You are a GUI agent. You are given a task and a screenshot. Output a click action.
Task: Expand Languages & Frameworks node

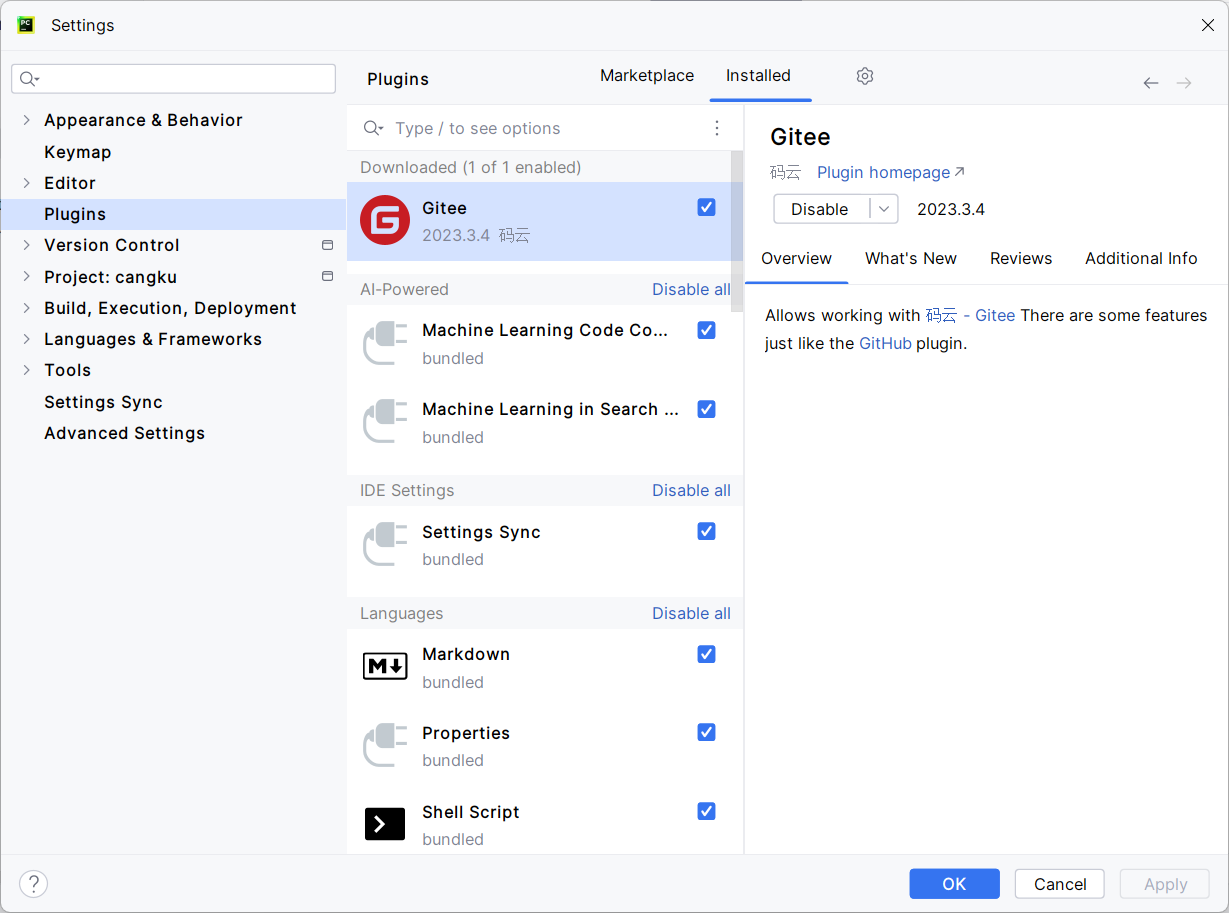click(x=27, y=339)
